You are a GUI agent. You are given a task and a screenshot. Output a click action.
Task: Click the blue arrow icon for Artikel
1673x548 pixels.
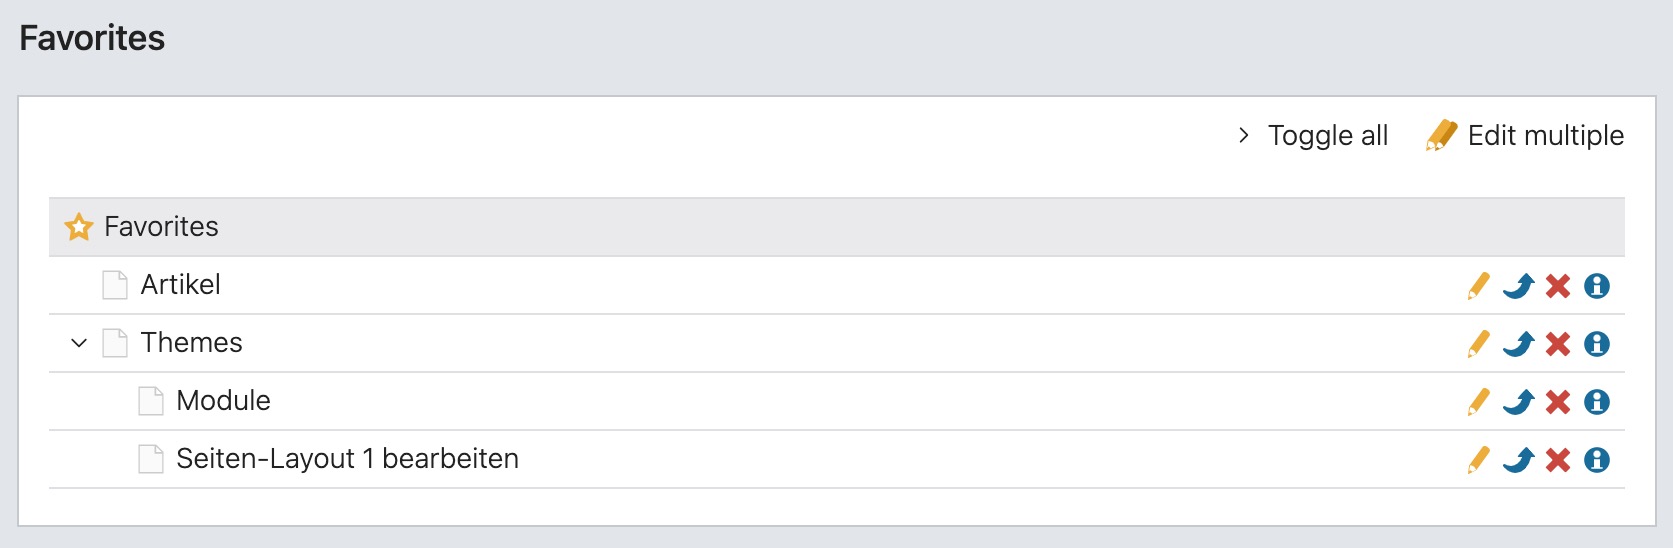click(x=1518, y=286)
